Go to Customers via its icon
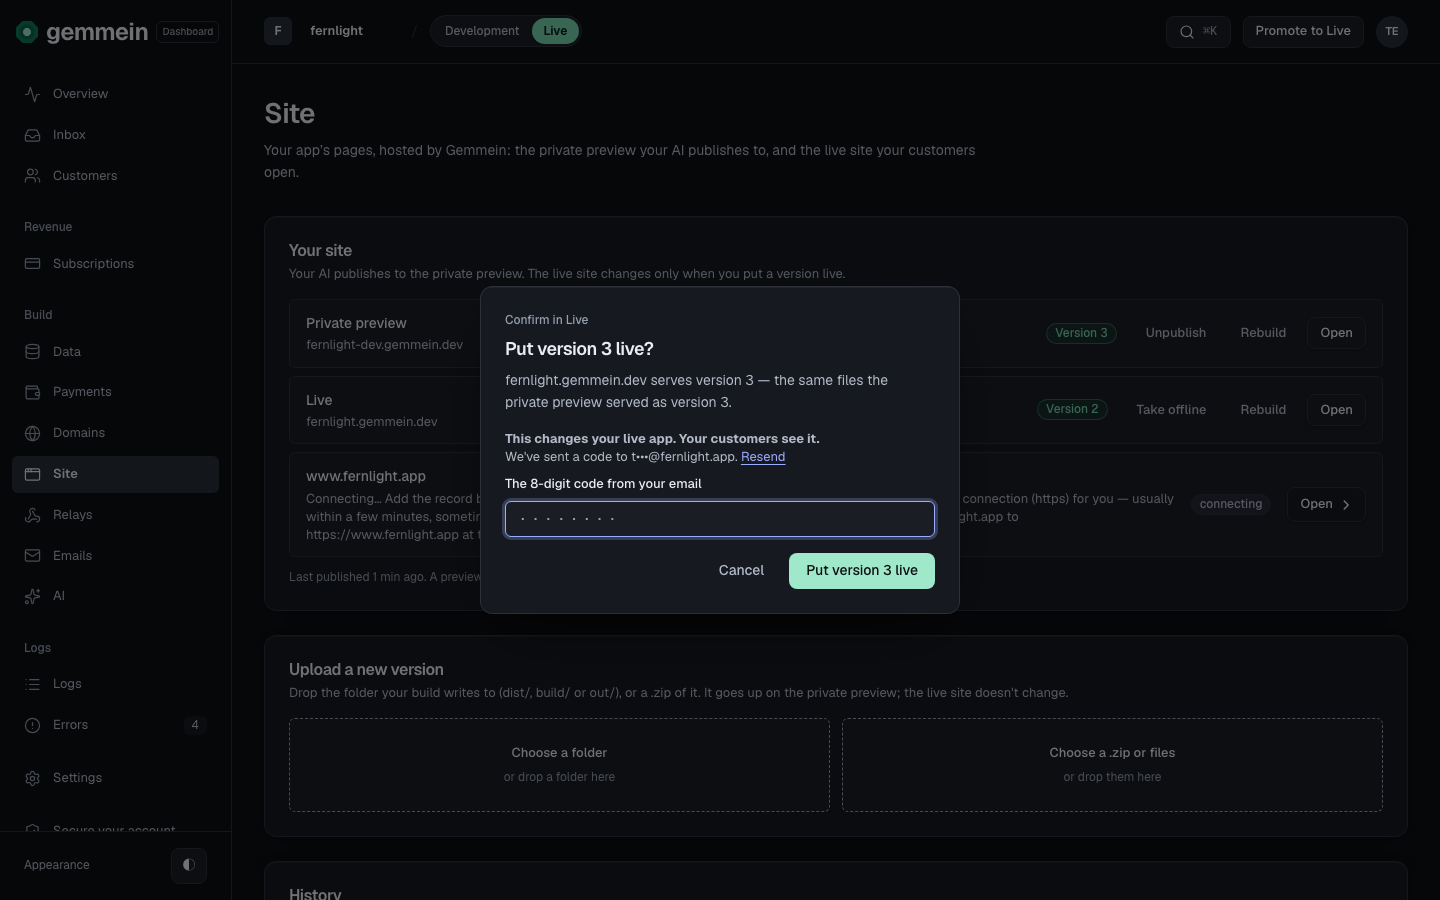The width and height of the screenshot is (1440, 900). (33, 176)
